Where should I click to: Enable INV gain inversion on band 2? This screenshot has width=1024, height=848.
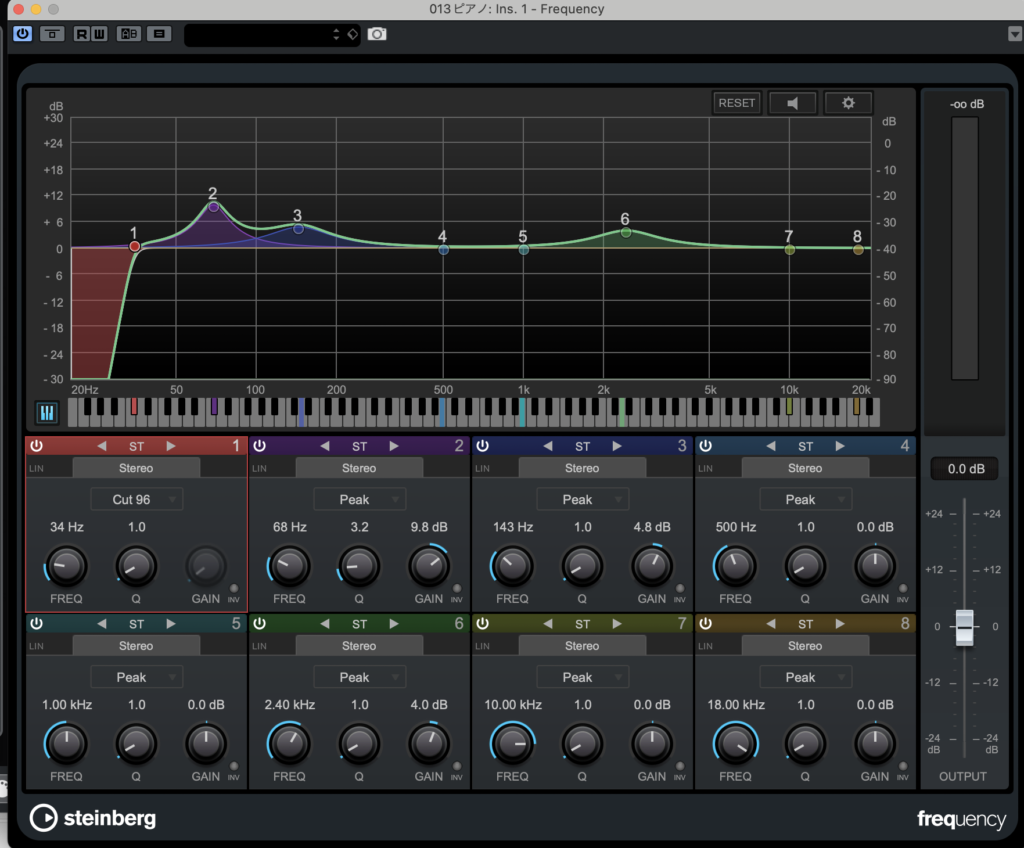tap(457, 589)
